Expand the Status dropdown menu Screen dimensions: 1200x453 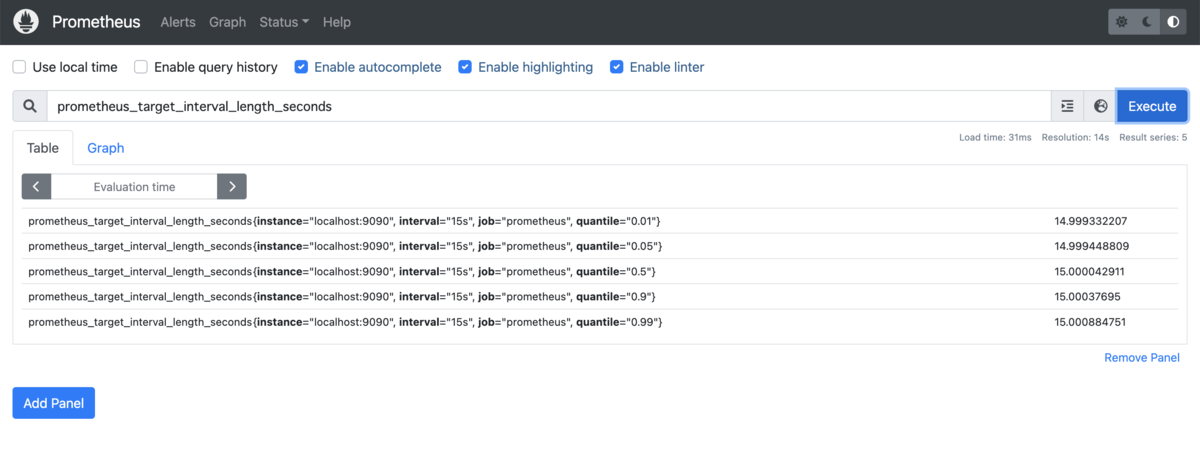click(x=284, y=22)
